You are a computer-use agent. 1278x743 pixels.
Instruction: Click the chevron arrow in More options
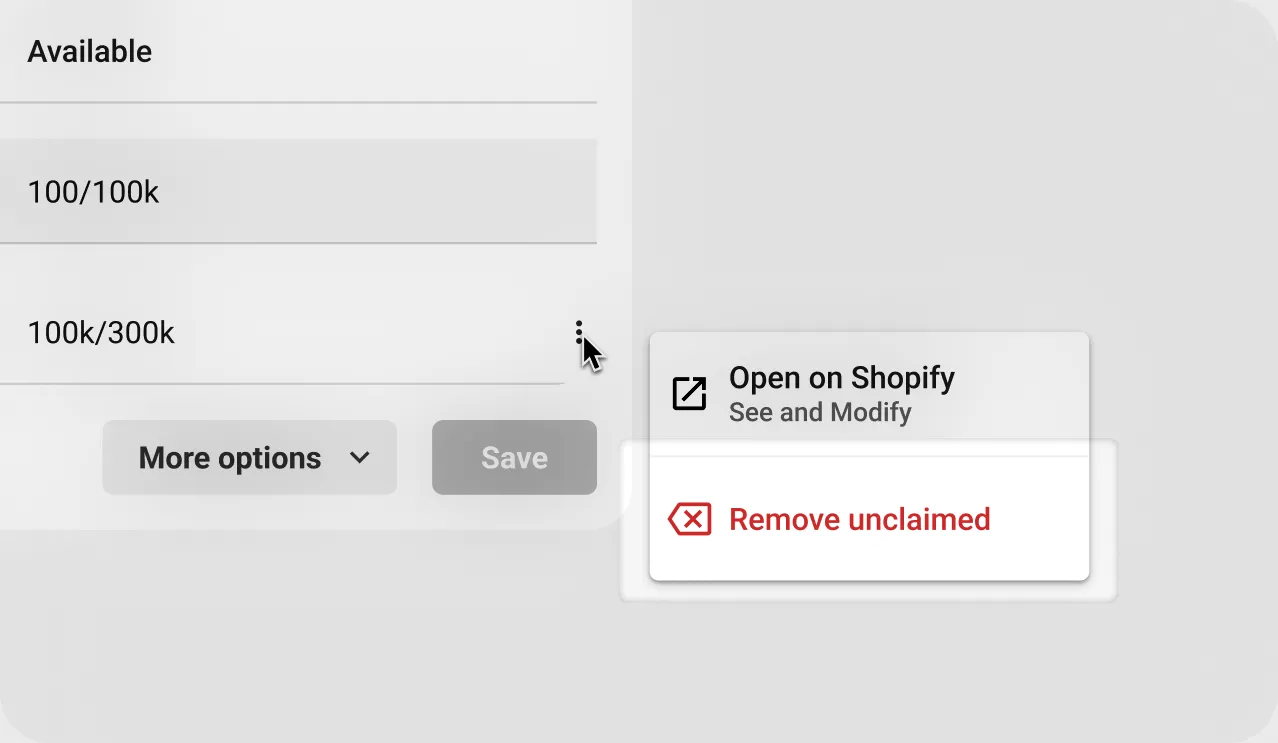360,458
